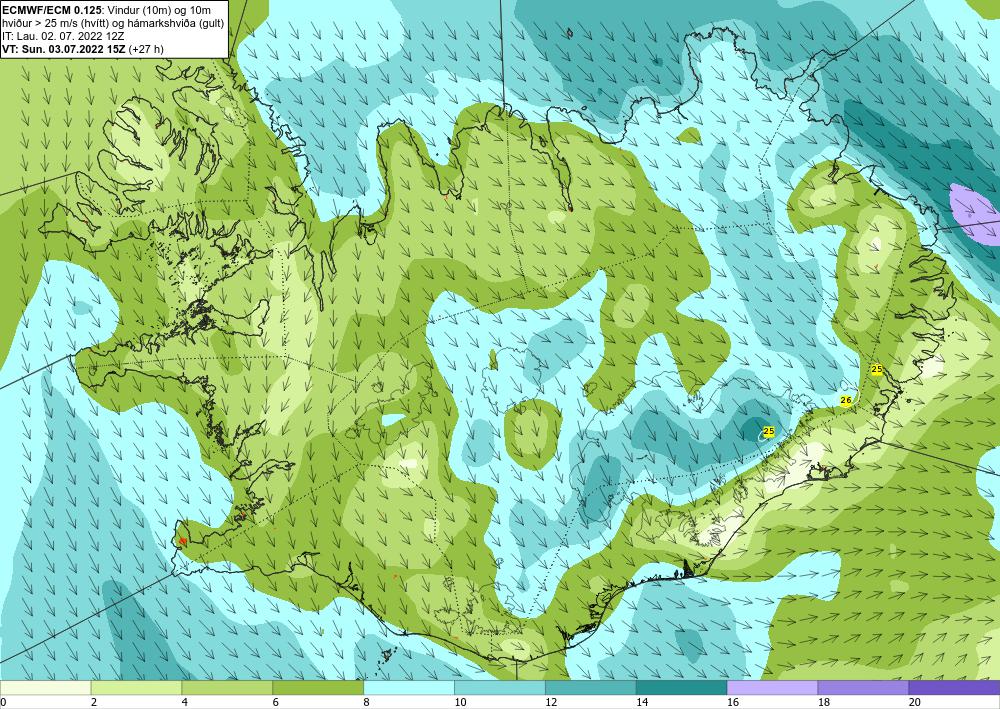Click the 6–8 m/s darker green legend swatch
The image size is (1000, 709).
click(318, 688)
